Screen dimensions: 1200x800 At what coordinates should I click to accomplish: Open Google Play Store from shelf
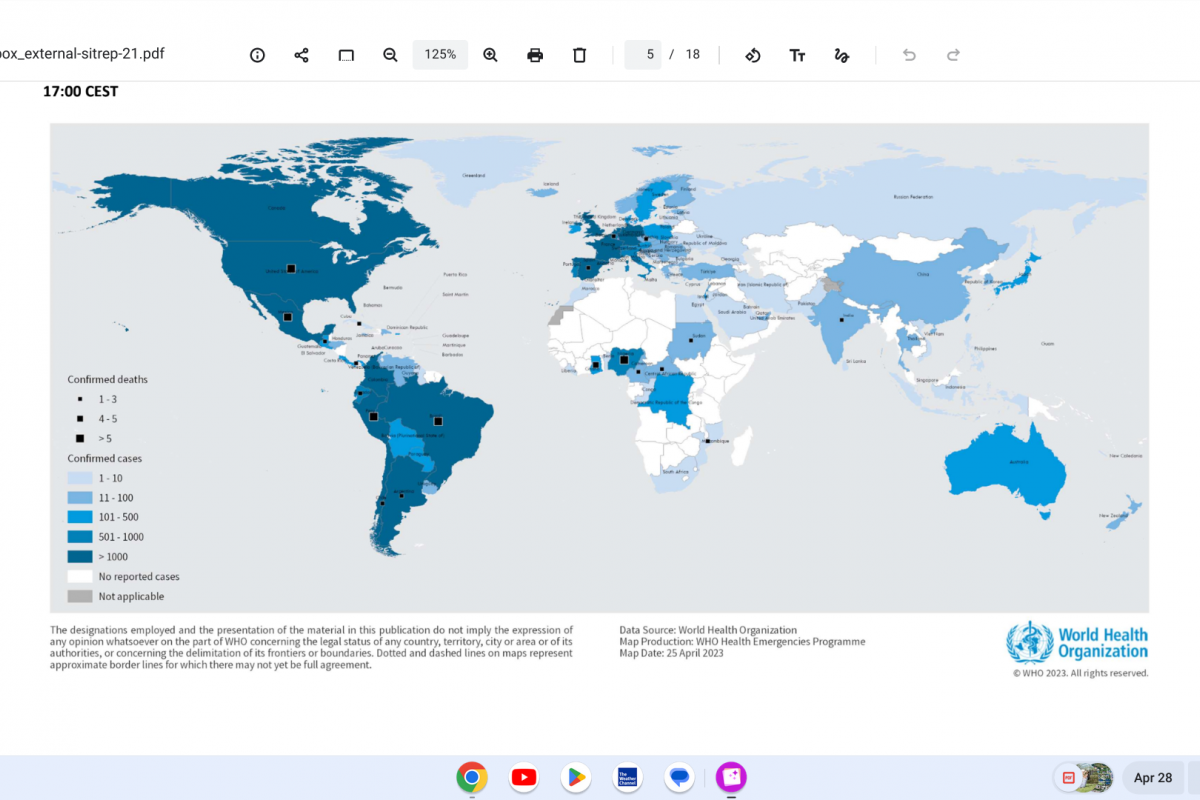(576, 777)
